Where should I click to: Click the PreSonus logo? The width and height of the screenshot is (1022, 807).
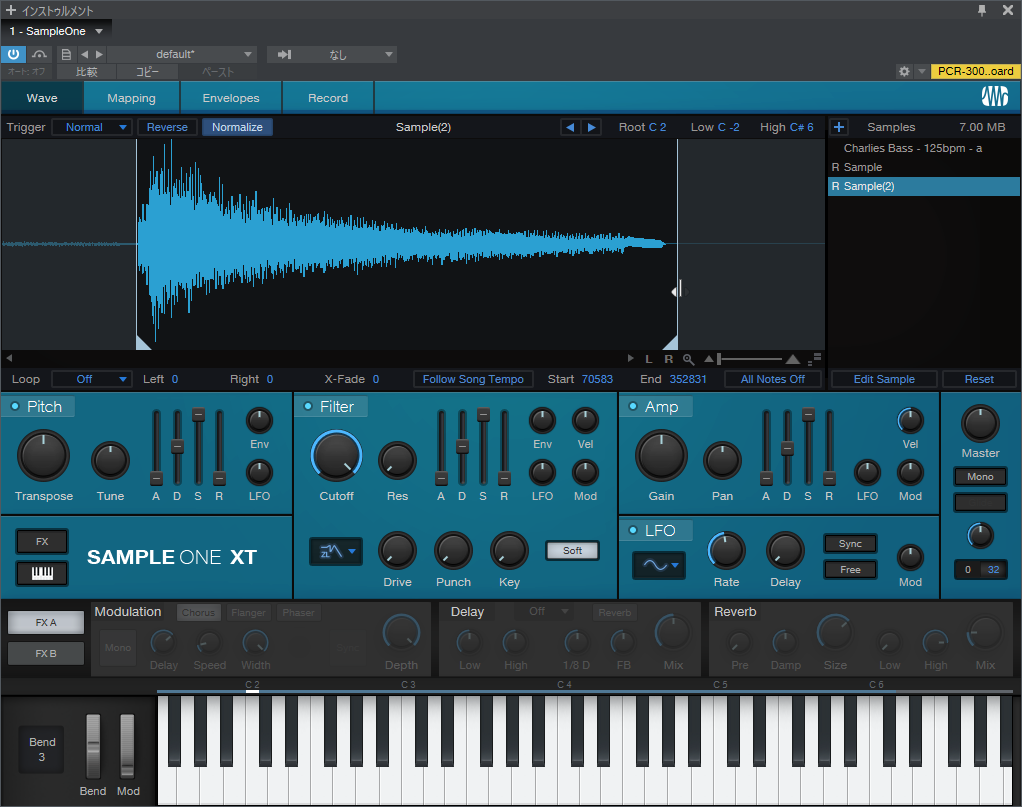pos(995,96)
